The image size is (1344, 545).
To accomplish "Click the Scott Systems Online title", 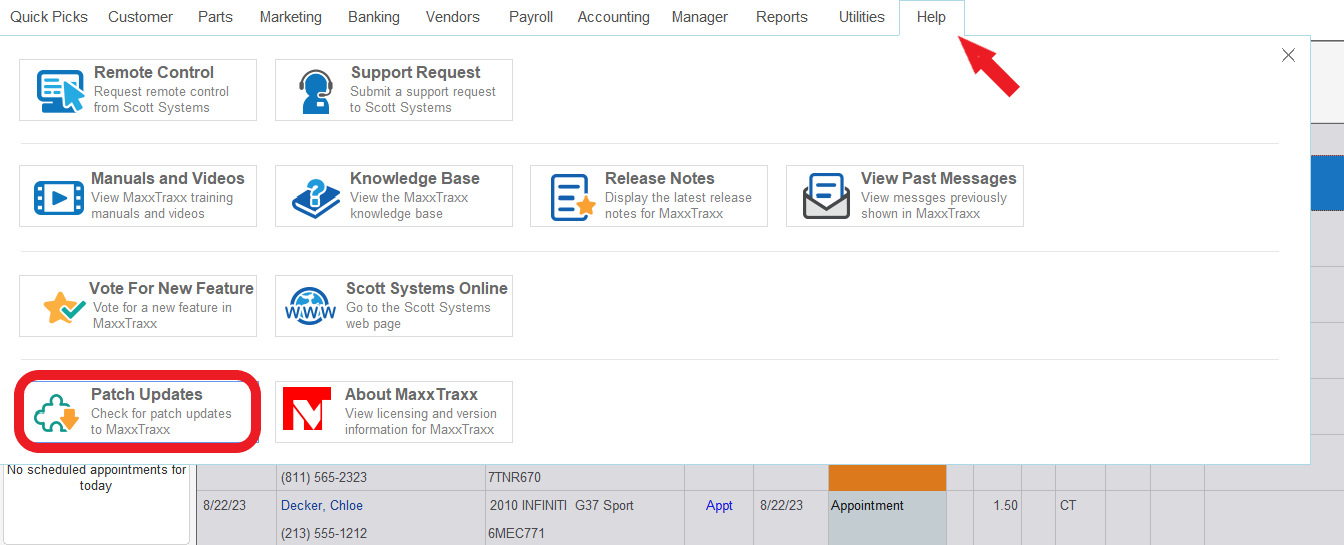I will pyautogui.click(x=427, y=289).
